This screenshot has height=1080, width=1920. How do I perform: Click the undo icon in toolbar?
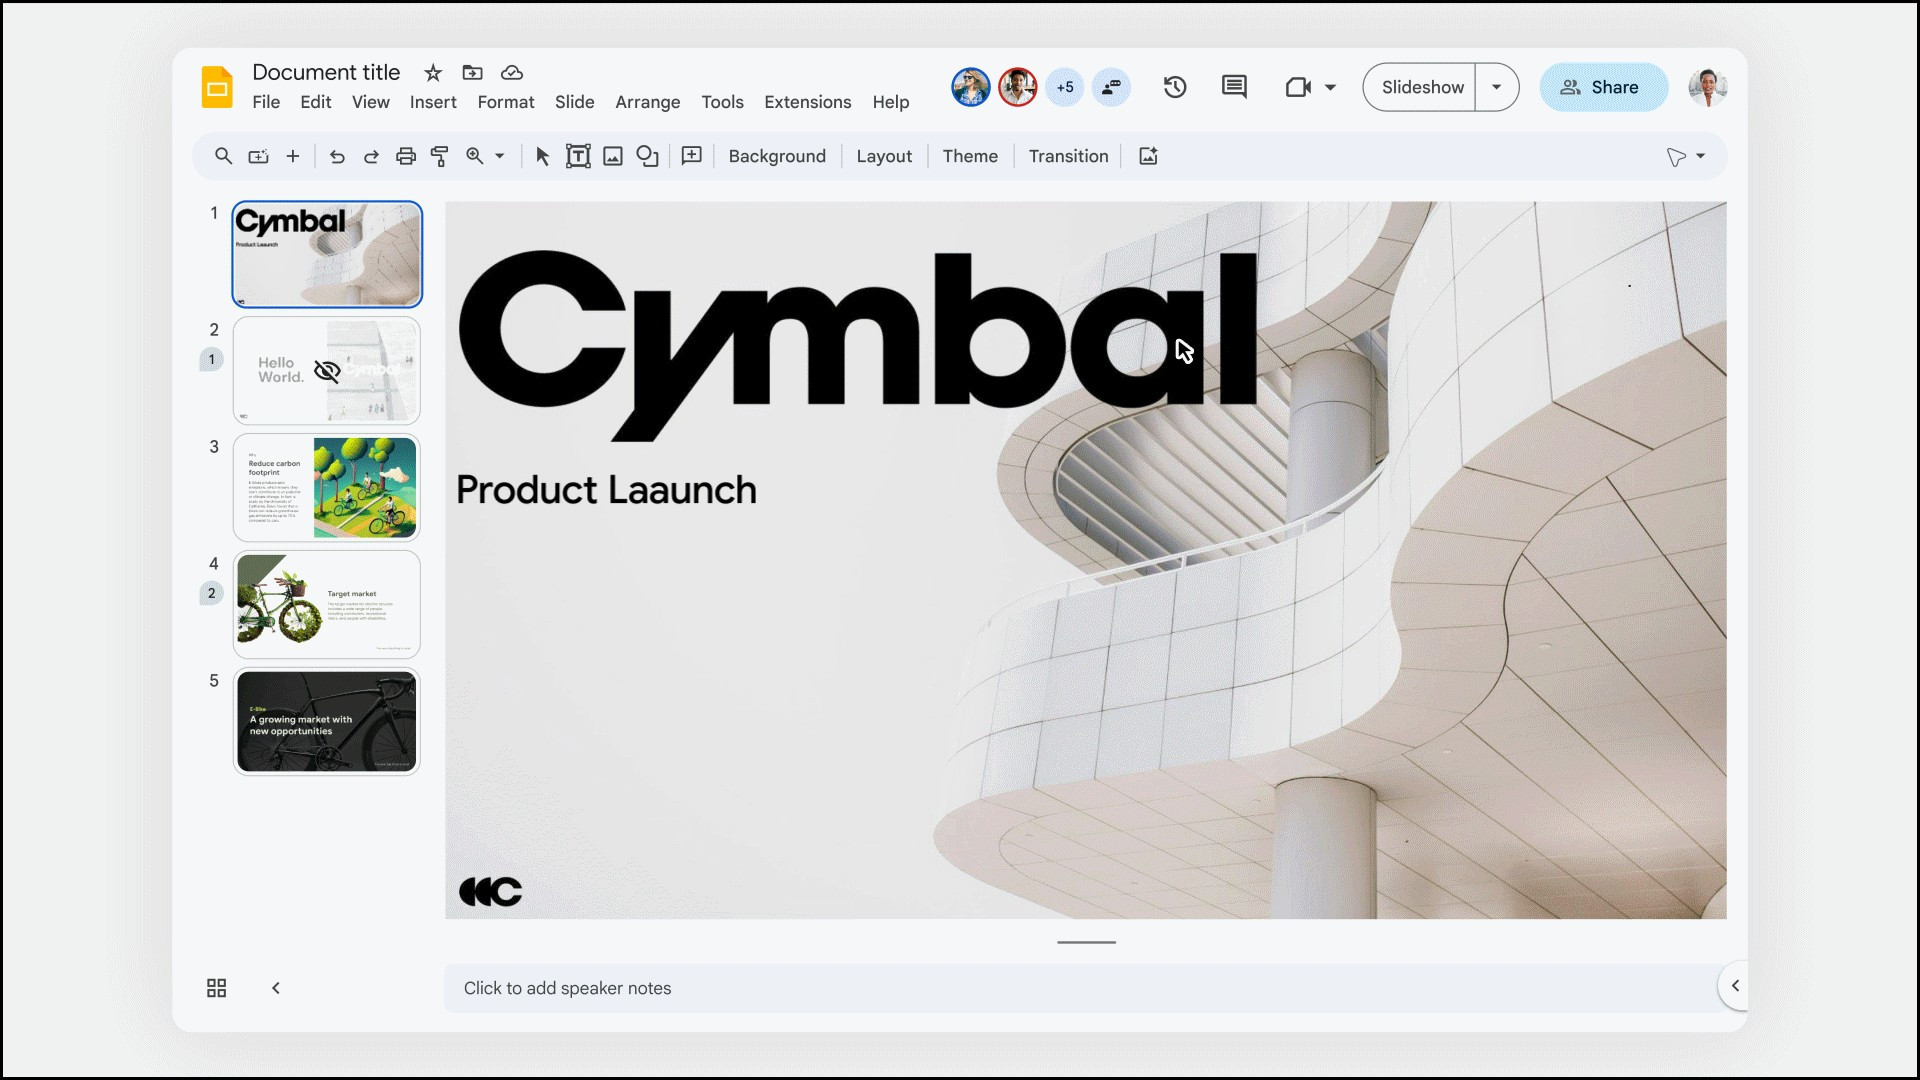335,157
